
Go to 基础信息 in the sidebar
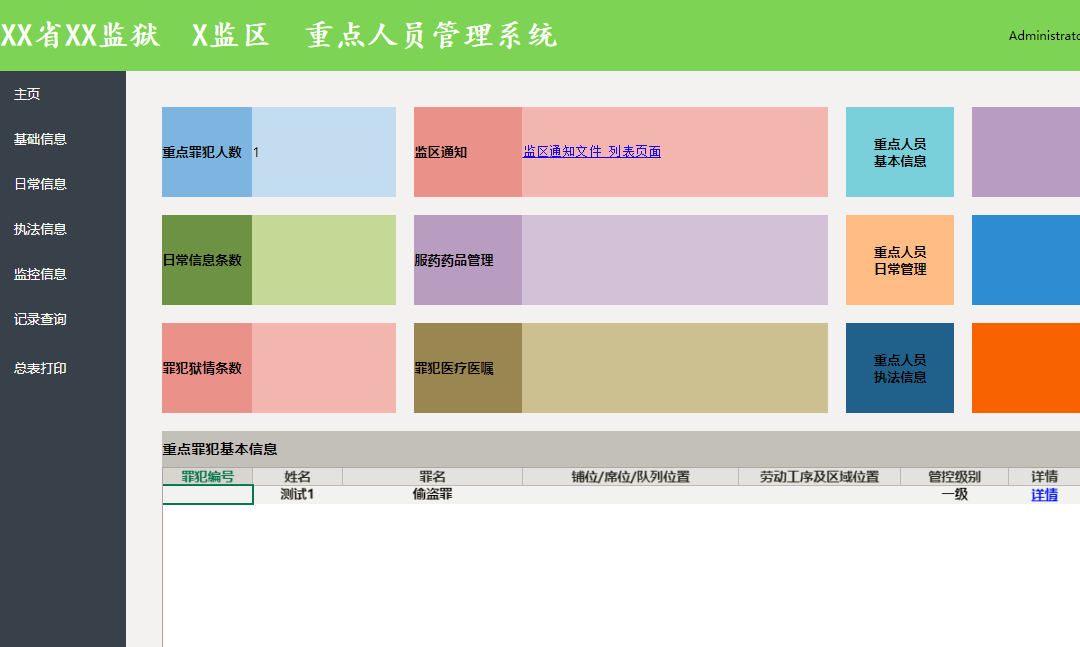40,139
